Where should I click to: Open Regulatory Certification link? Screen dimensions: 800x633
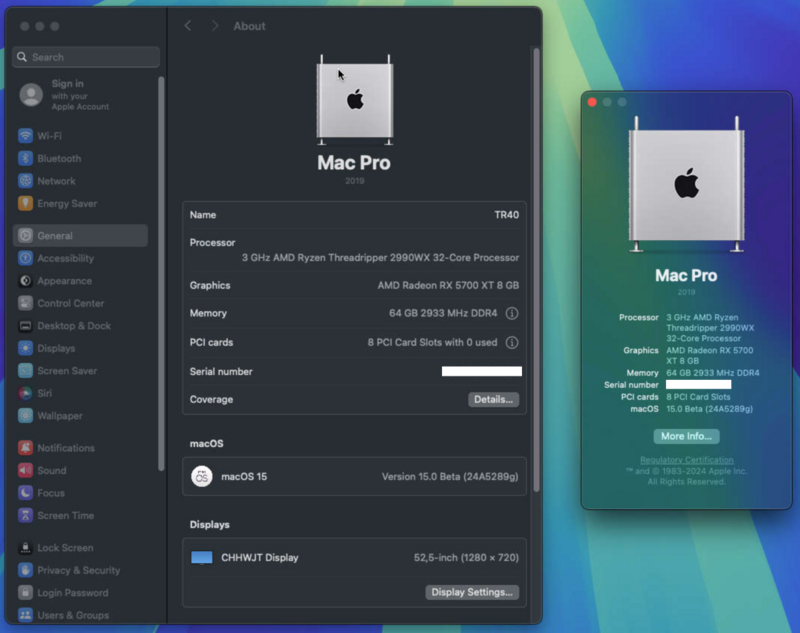coord(686,460)
